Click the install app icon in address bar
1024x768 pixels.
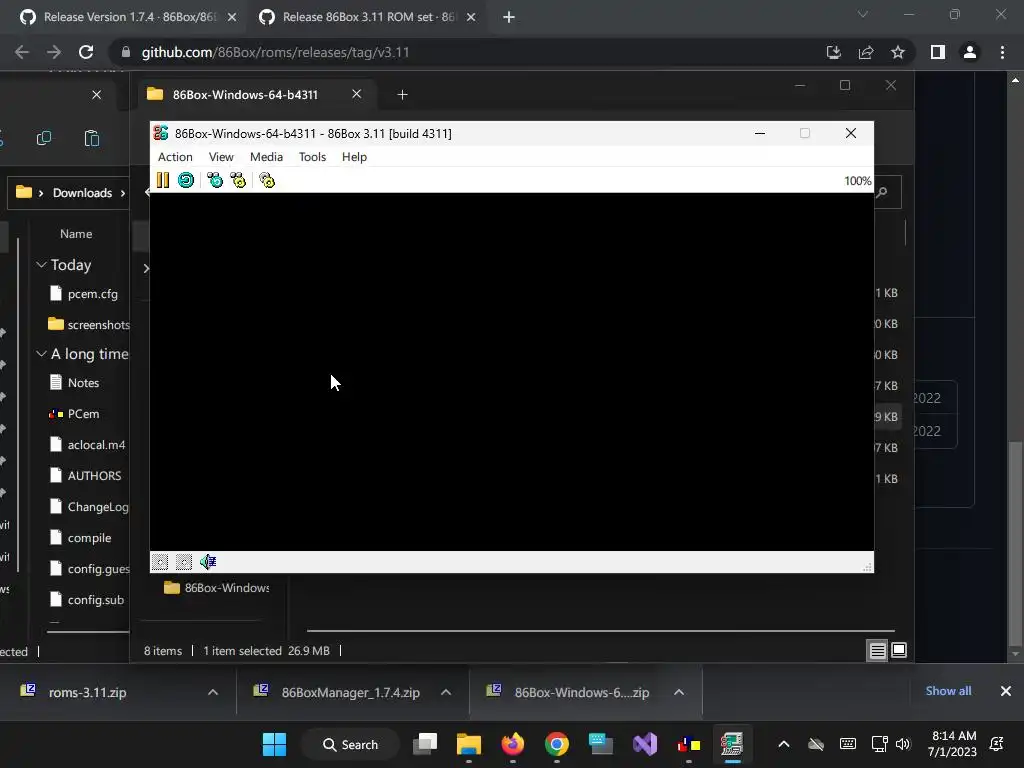tap(834, 52)
